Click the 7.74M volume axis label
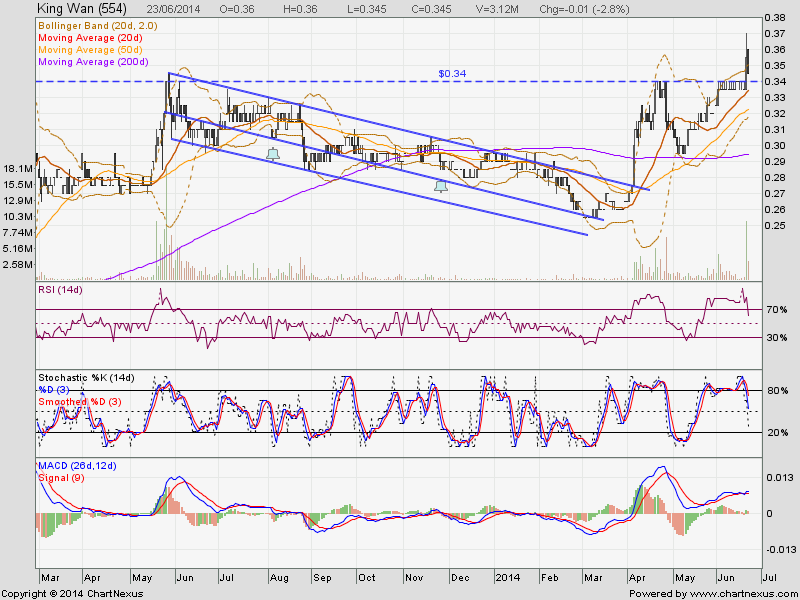This screenshot has width=800, height=600. point(19,233)
